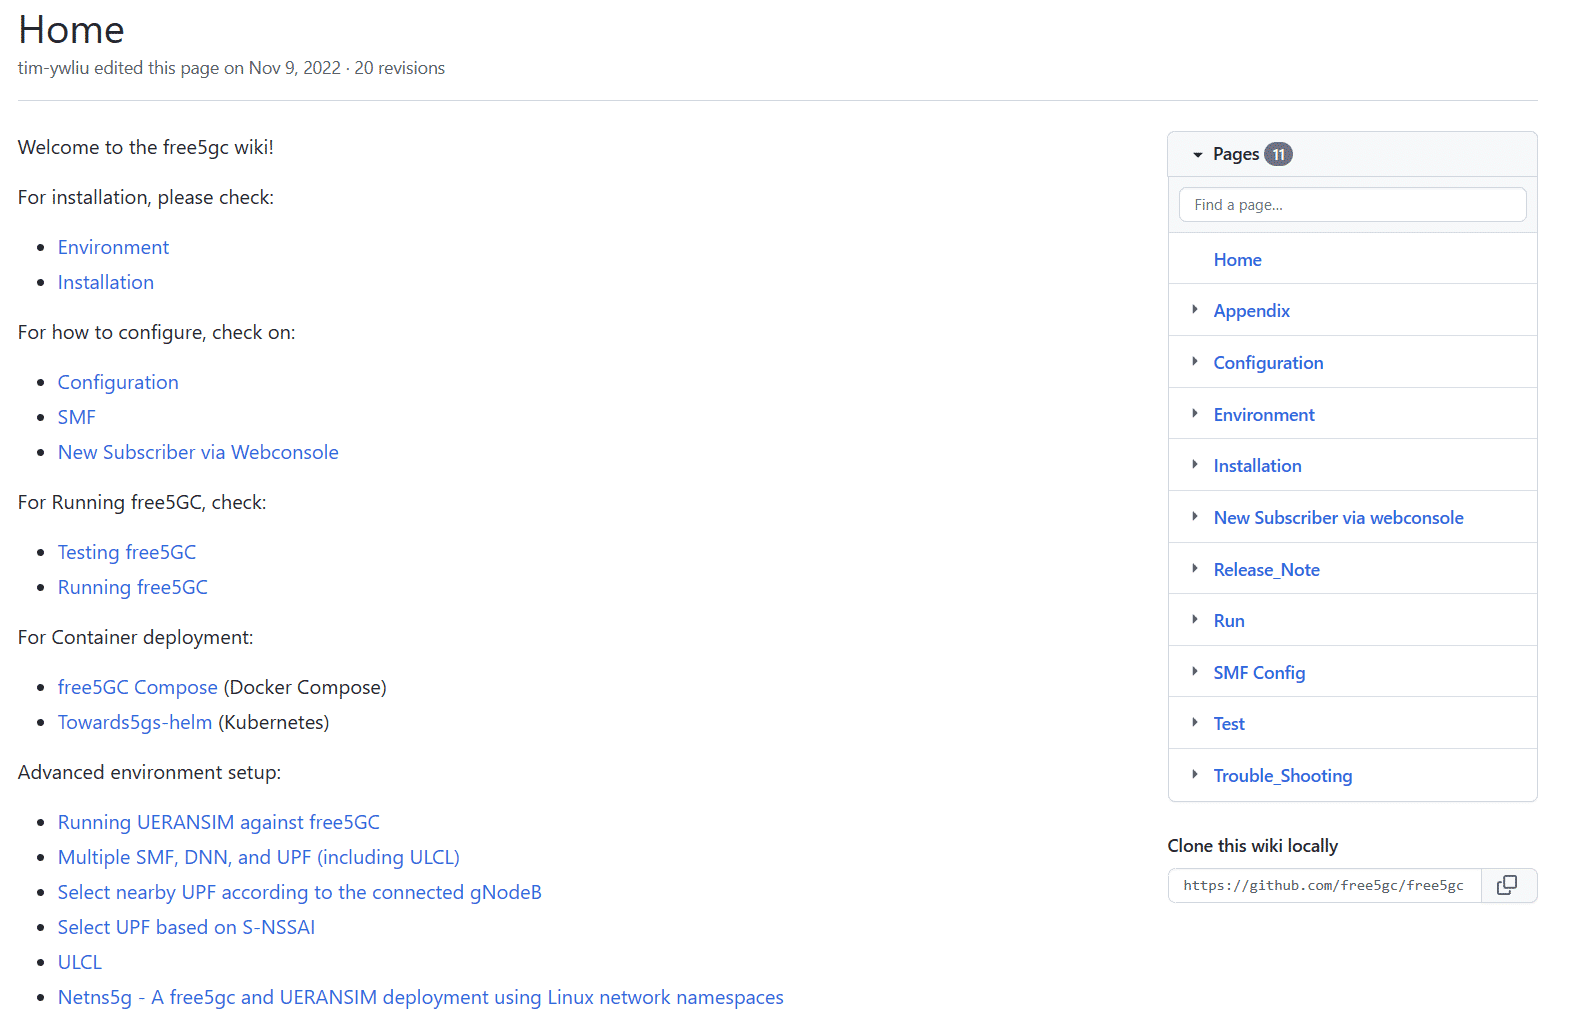View the 20 revisions history
Image resolution: width=1584 pixels, height=1019 pixels.
pos(399,68)
